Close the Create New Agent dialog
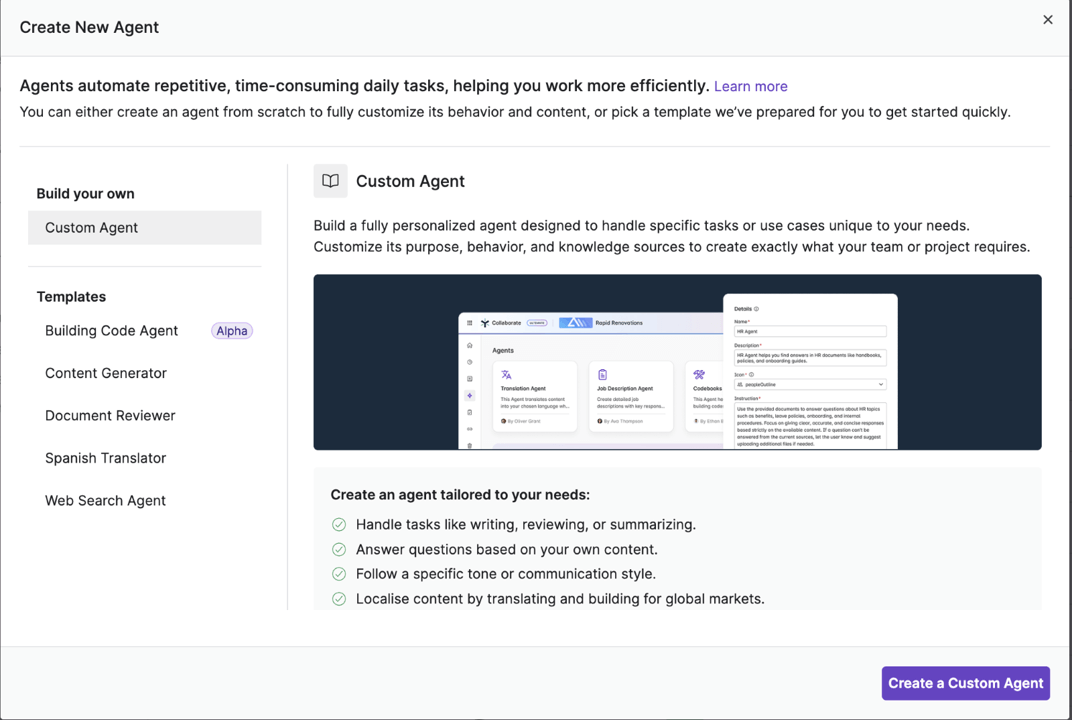The image size is (1072, 720). coord(1047,20)
